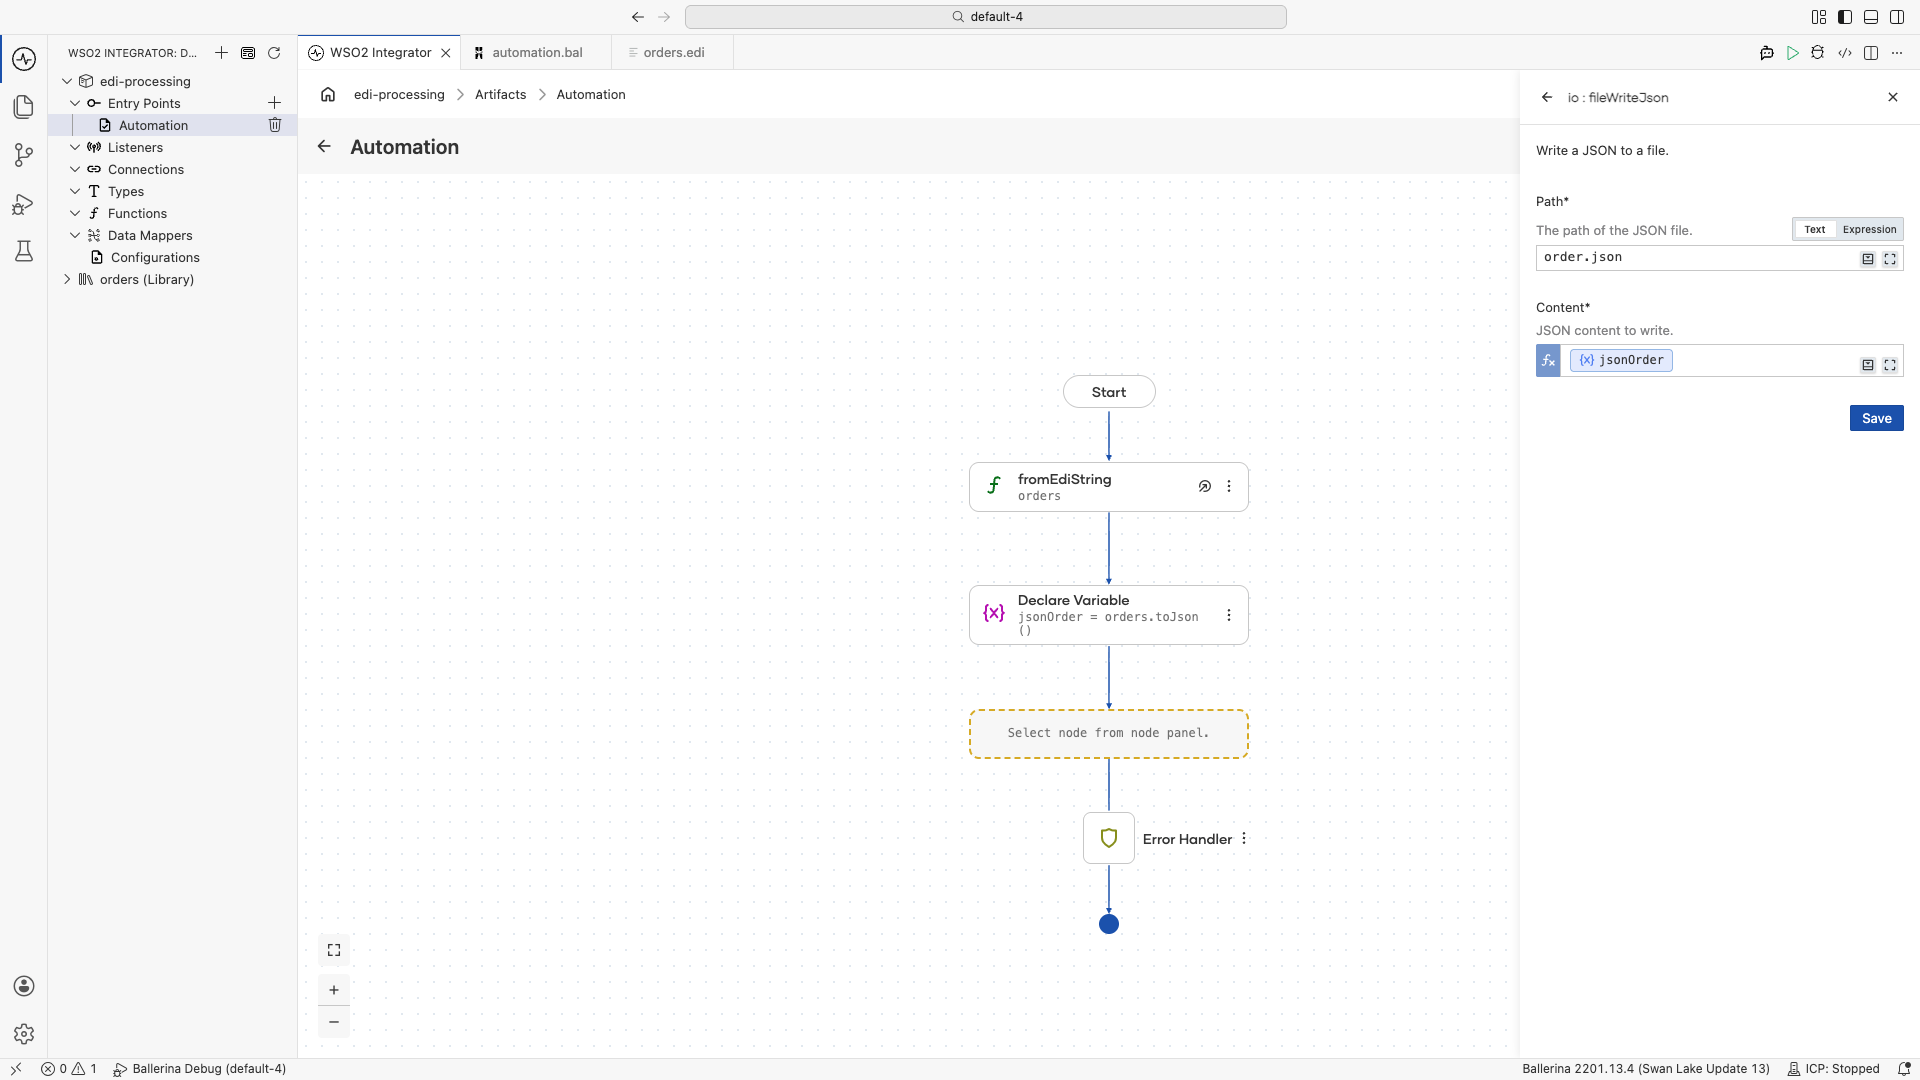Screen dimensions: 1920x1080
Task: Expand the Path field editor
Action: 1890,259
